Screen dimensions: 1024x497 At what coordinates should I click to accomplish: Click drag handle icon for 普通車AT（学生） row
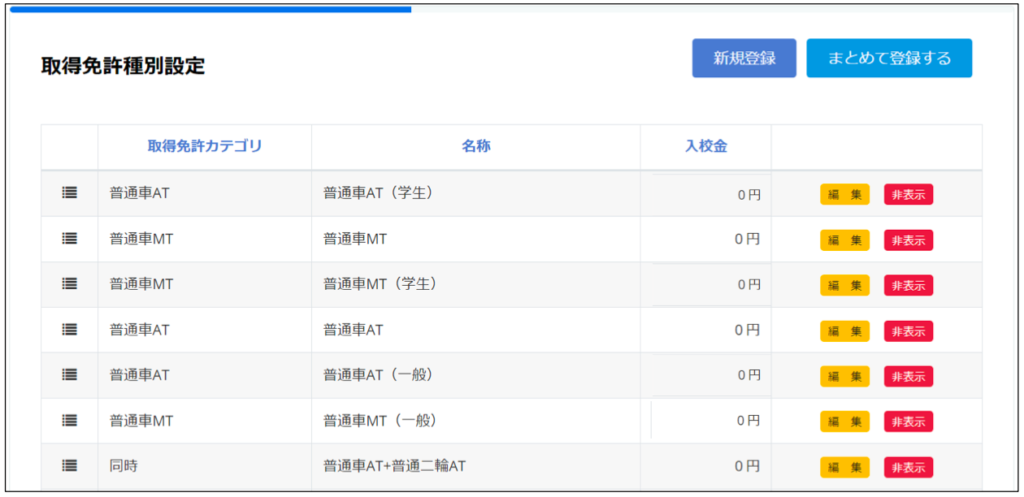[69, 193]
